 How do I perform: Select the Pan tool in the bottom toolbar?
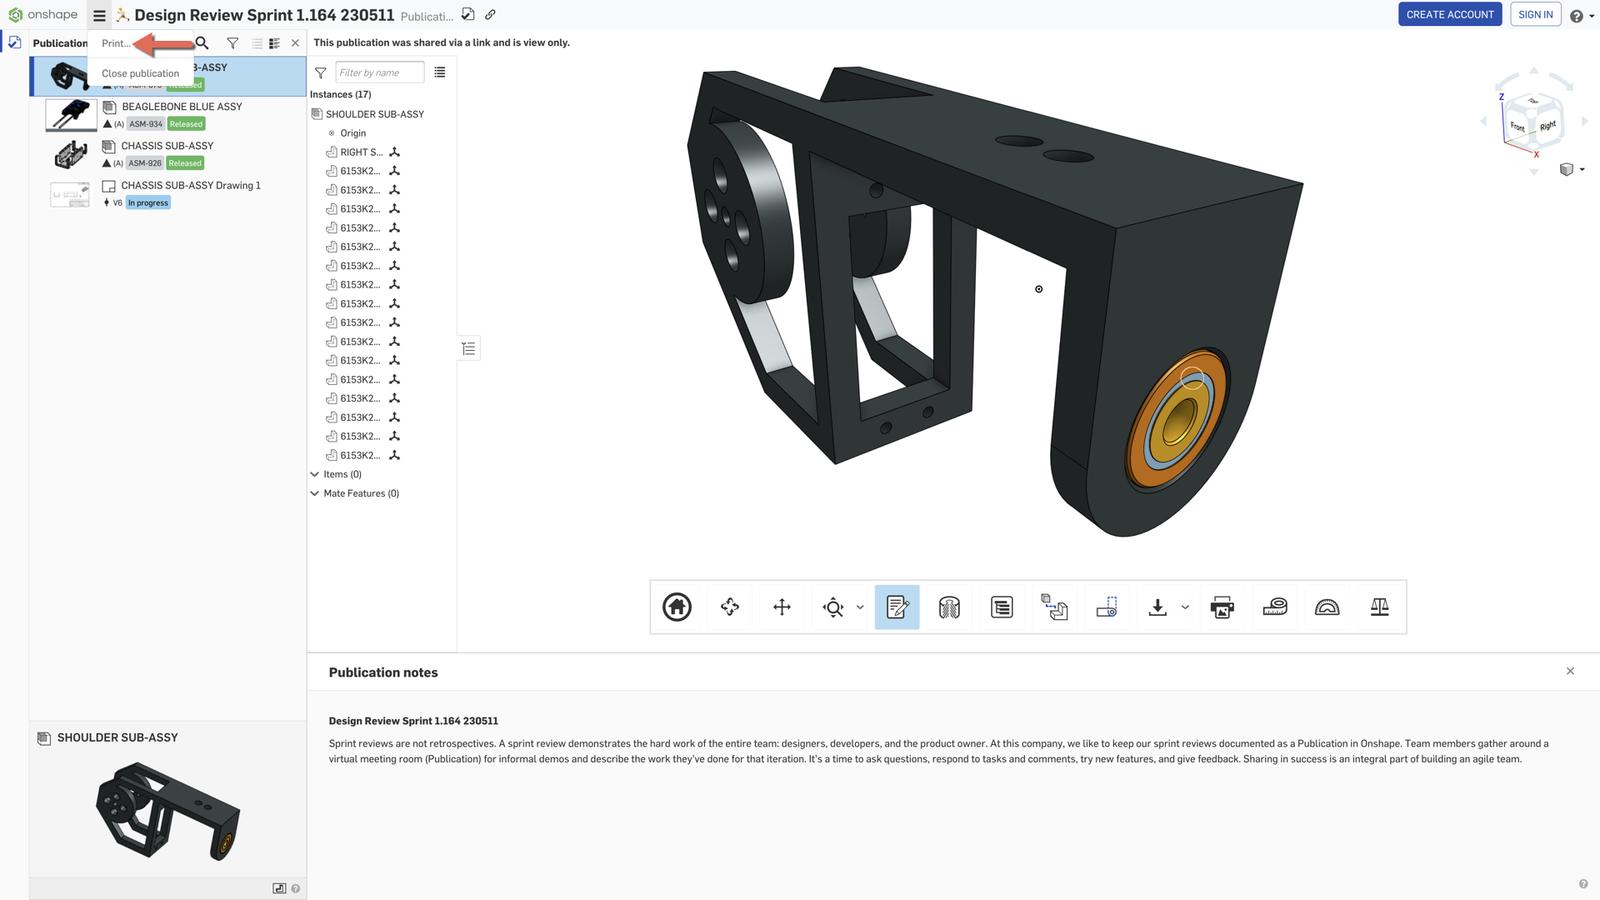(782, 607)
